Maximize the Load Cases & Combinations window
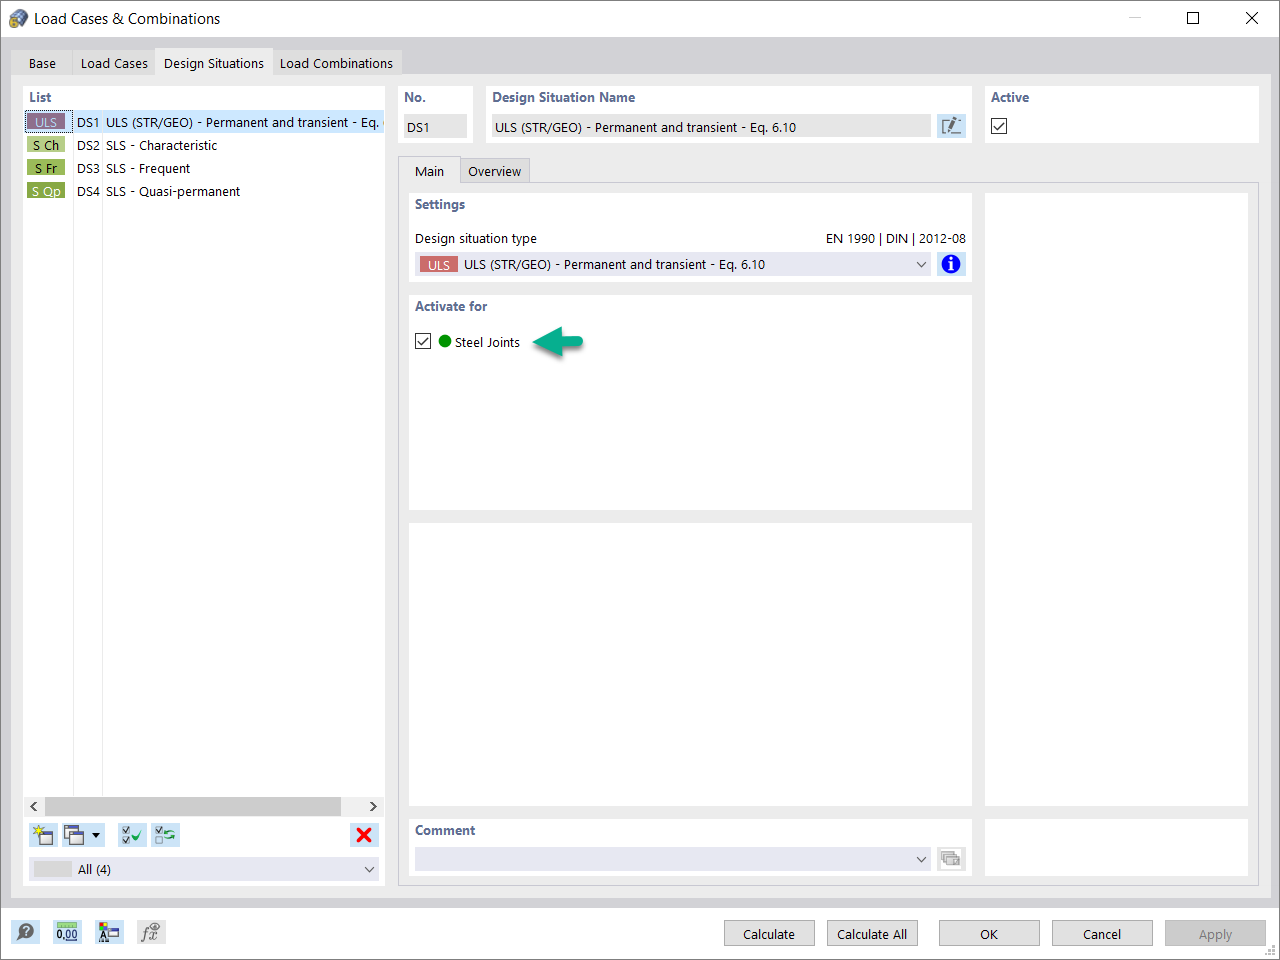Viewport: 1280px width, 960px height. (x=1193, y=18)
